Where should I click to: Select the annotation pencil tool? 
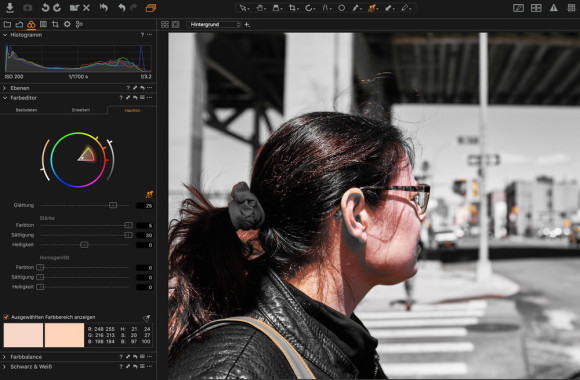point(406,8)
